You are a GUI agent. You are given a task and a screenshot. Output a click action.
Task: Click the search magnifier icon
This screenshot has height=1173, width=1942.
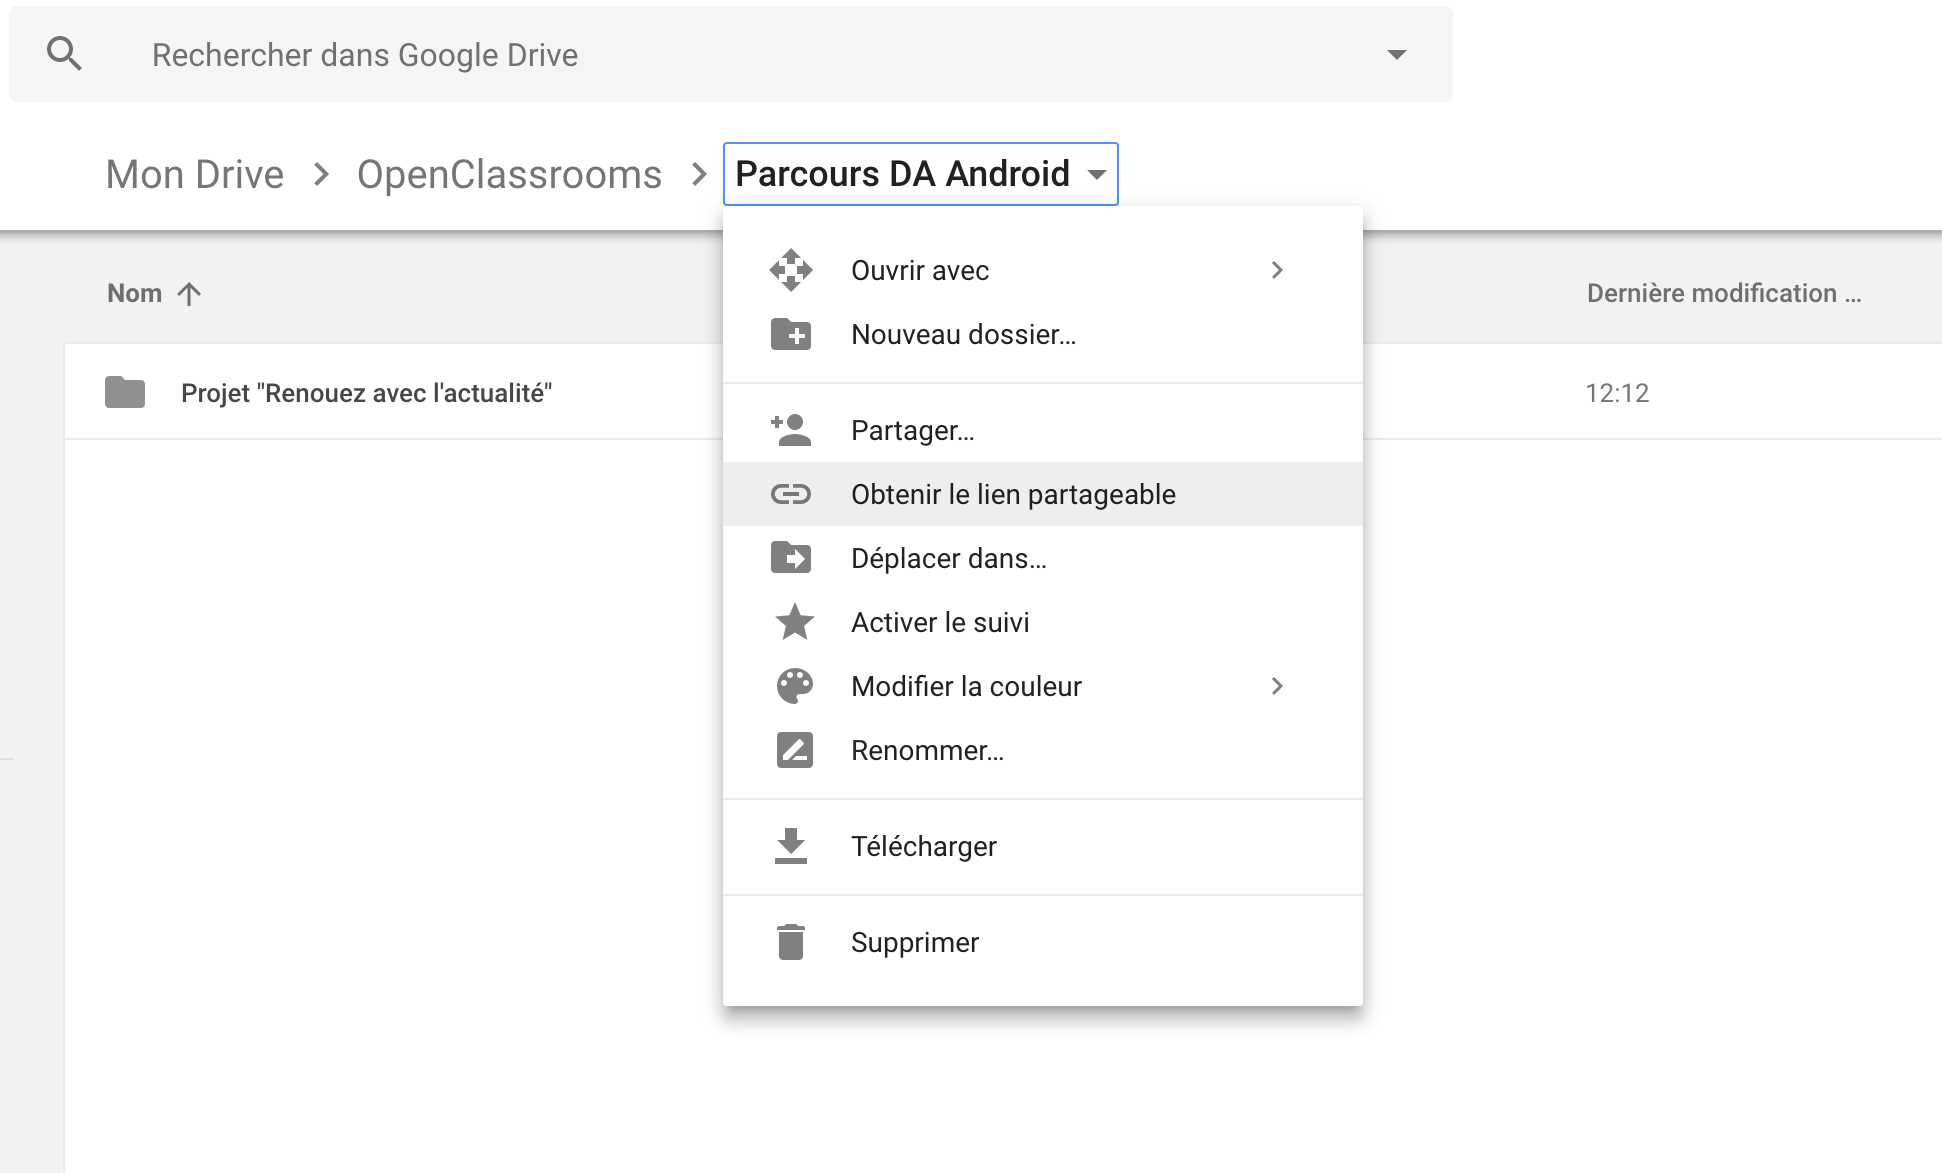(x=65, y=53)
